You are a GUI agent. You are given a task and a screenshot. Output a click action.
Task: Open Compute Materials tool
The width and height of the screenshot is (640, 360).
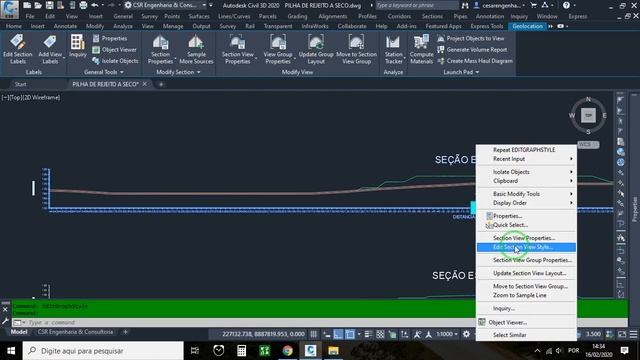(421, 49)
